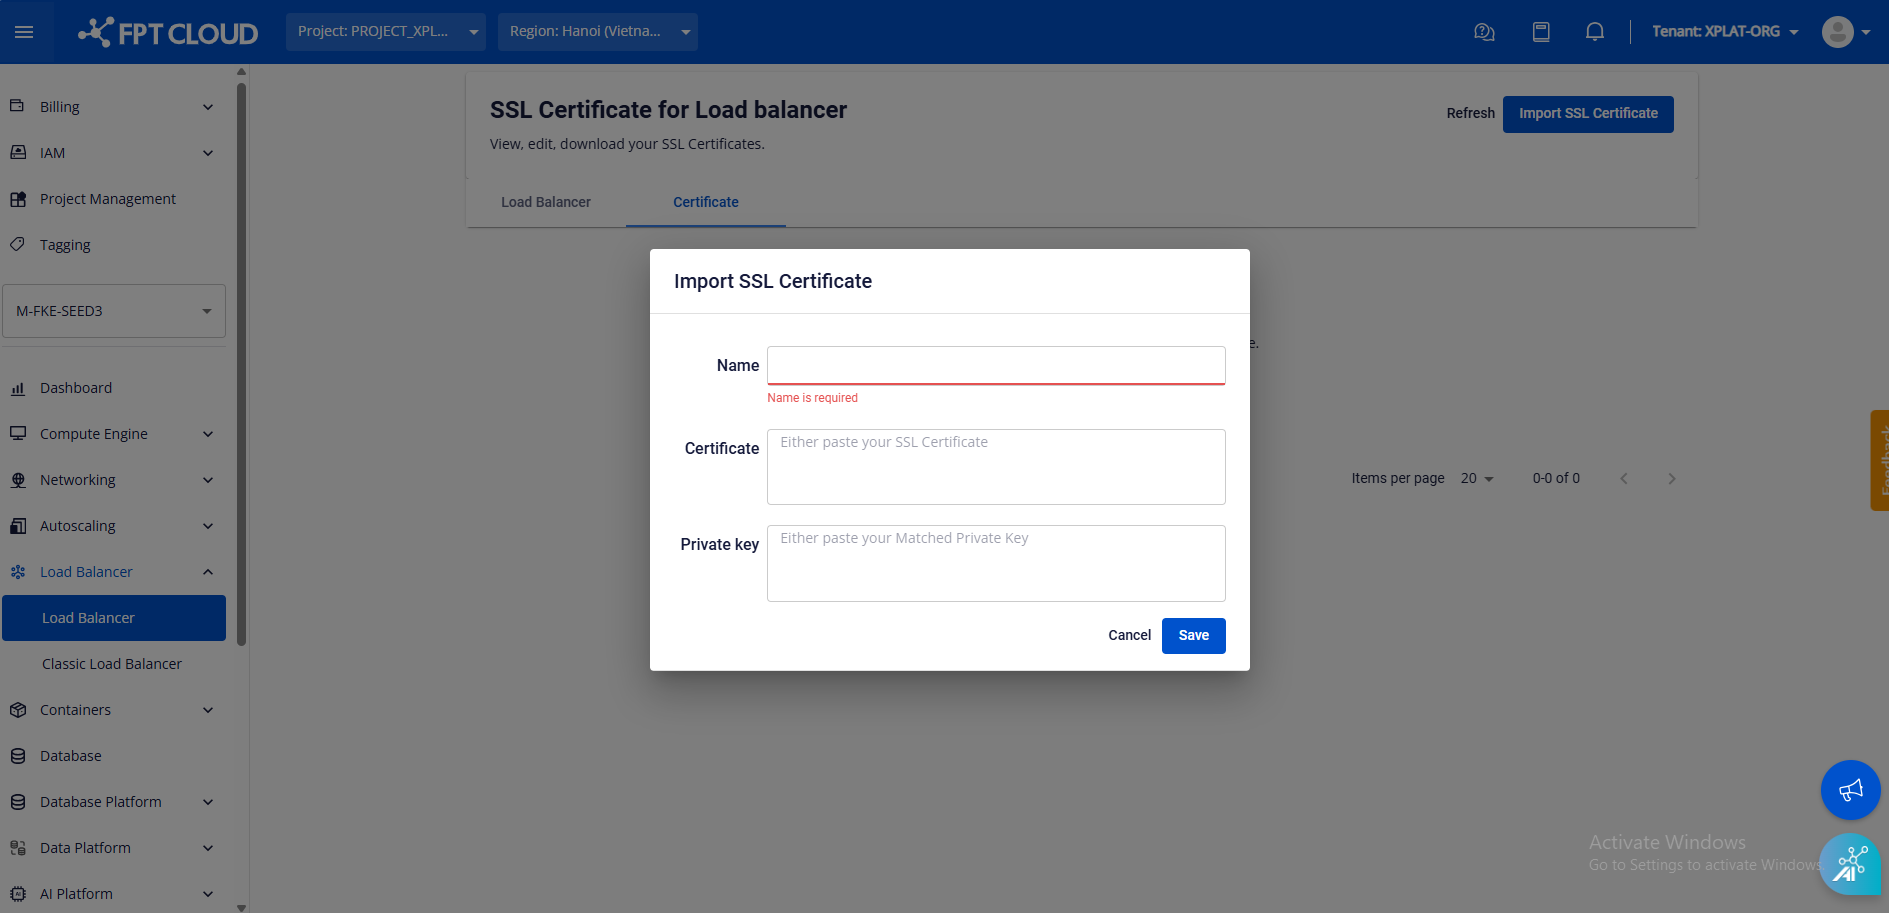This screenshot has width=1889, height=913.
Task: Click the Name input field
Action: (996, 365)
